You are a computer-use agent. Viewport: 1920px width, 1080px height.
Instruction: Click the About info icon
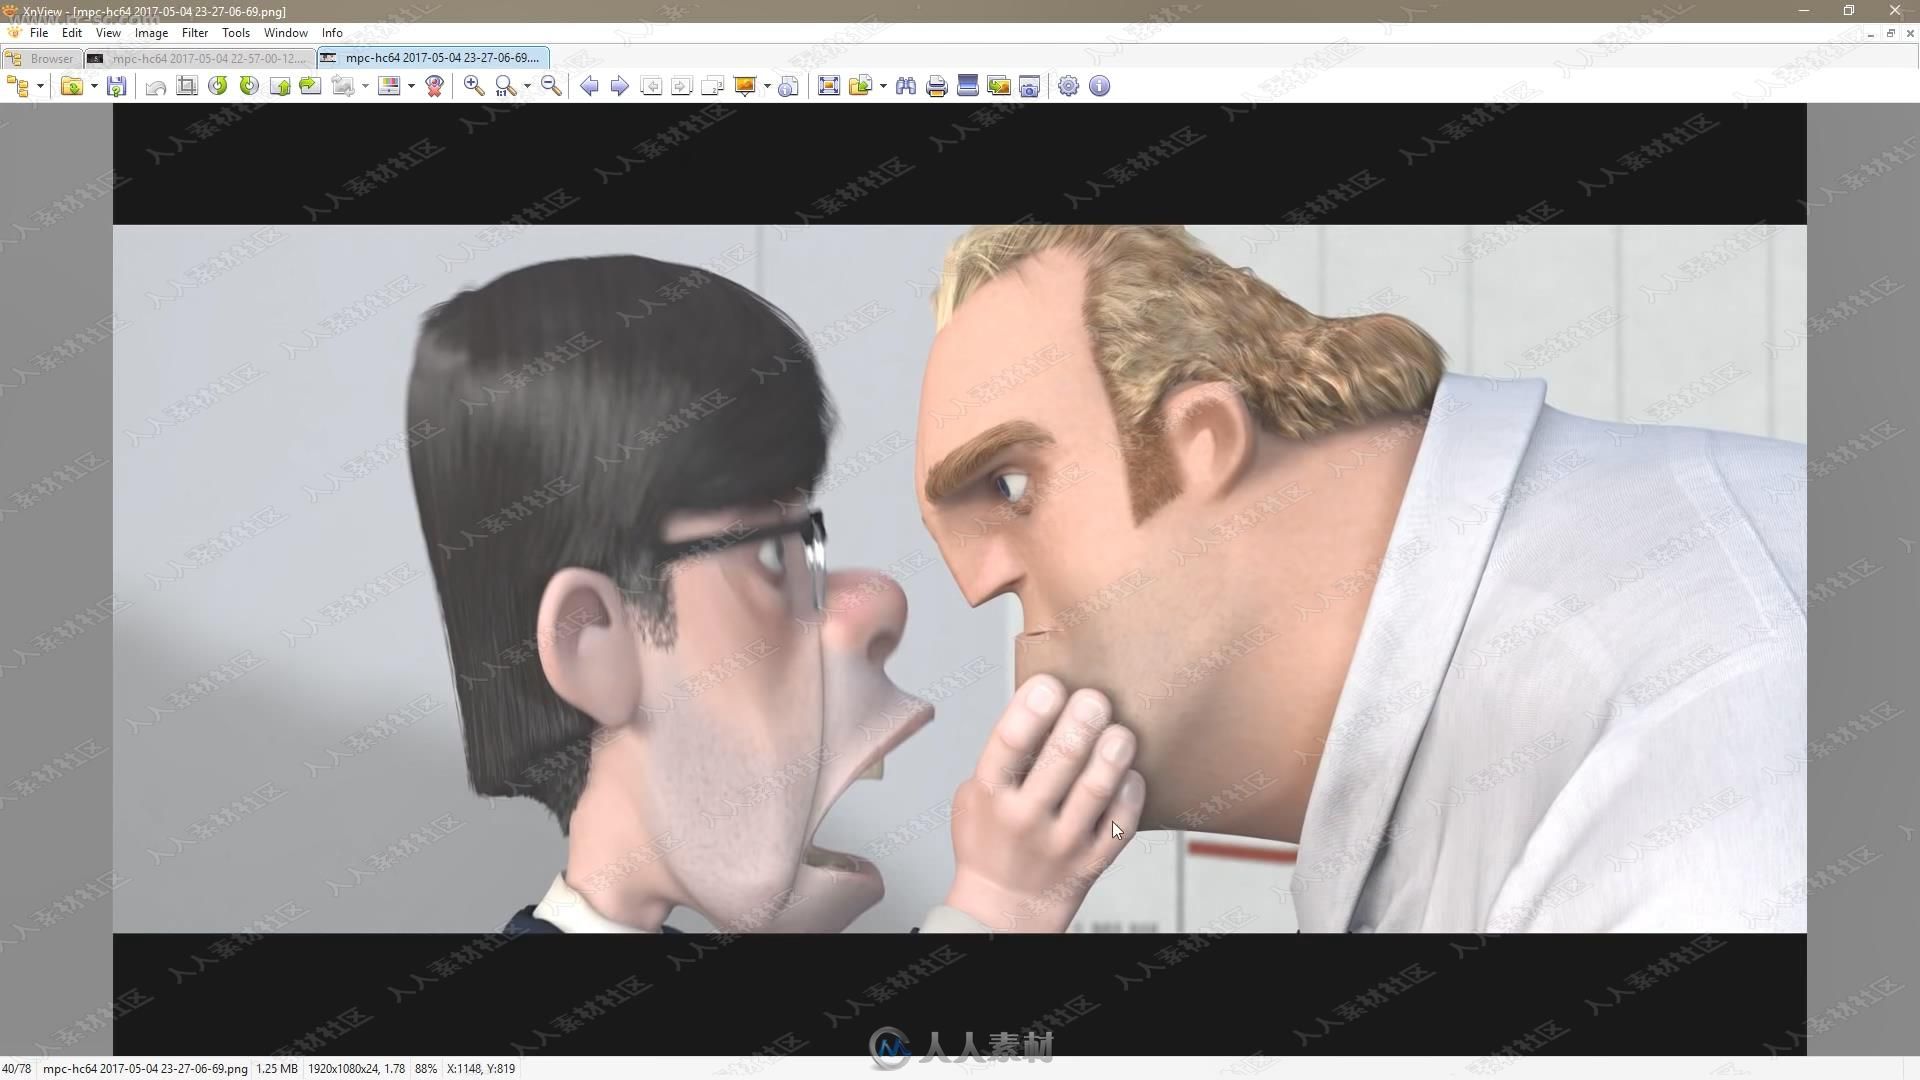click(x=1100, y=86)
